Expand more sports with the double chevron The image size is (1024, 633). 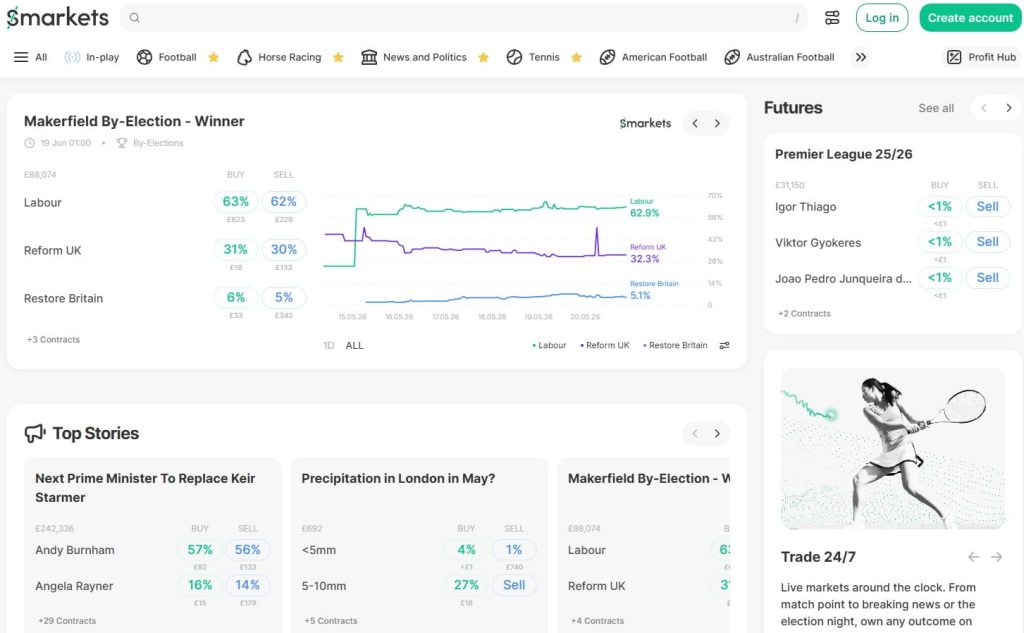click(x=861, y=57)
